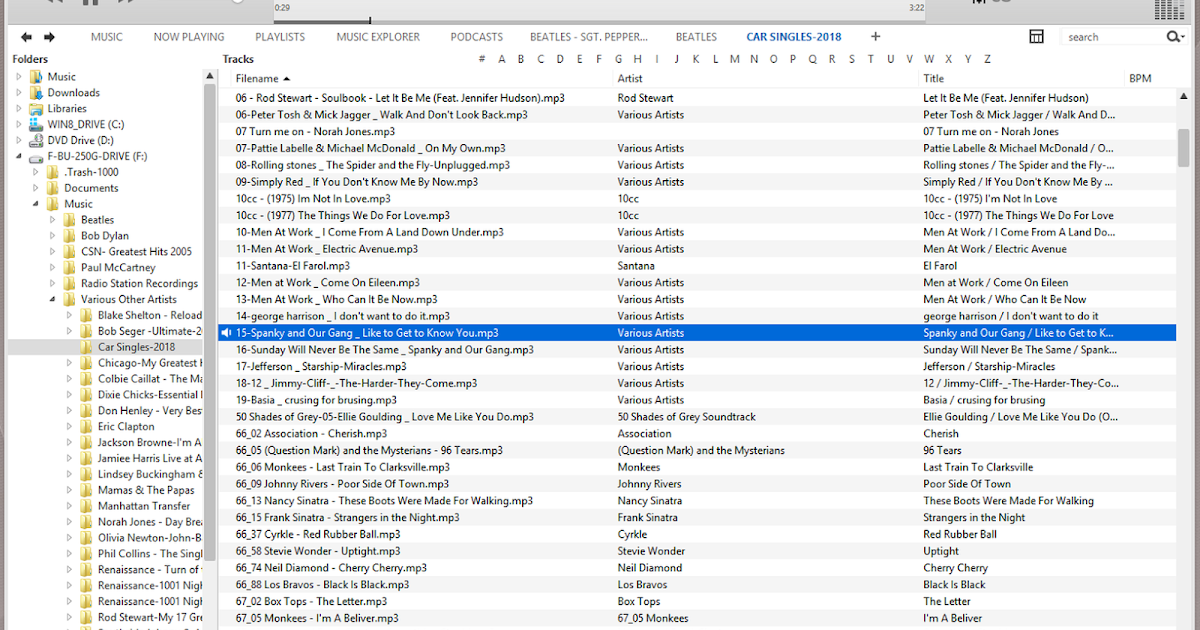Screen dimensions: 1200x630
Task: Expand the Bob Dylan folder
Action: [52, 235]
